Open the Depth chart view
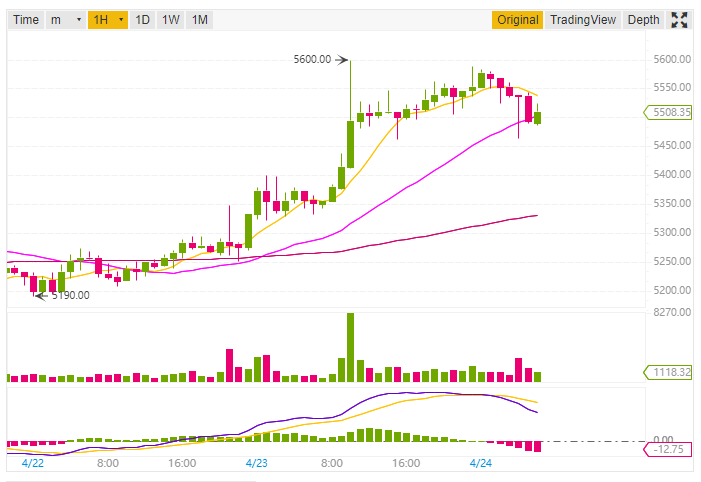The width and height of the screenshot is (701, 482). coord(643,20)
